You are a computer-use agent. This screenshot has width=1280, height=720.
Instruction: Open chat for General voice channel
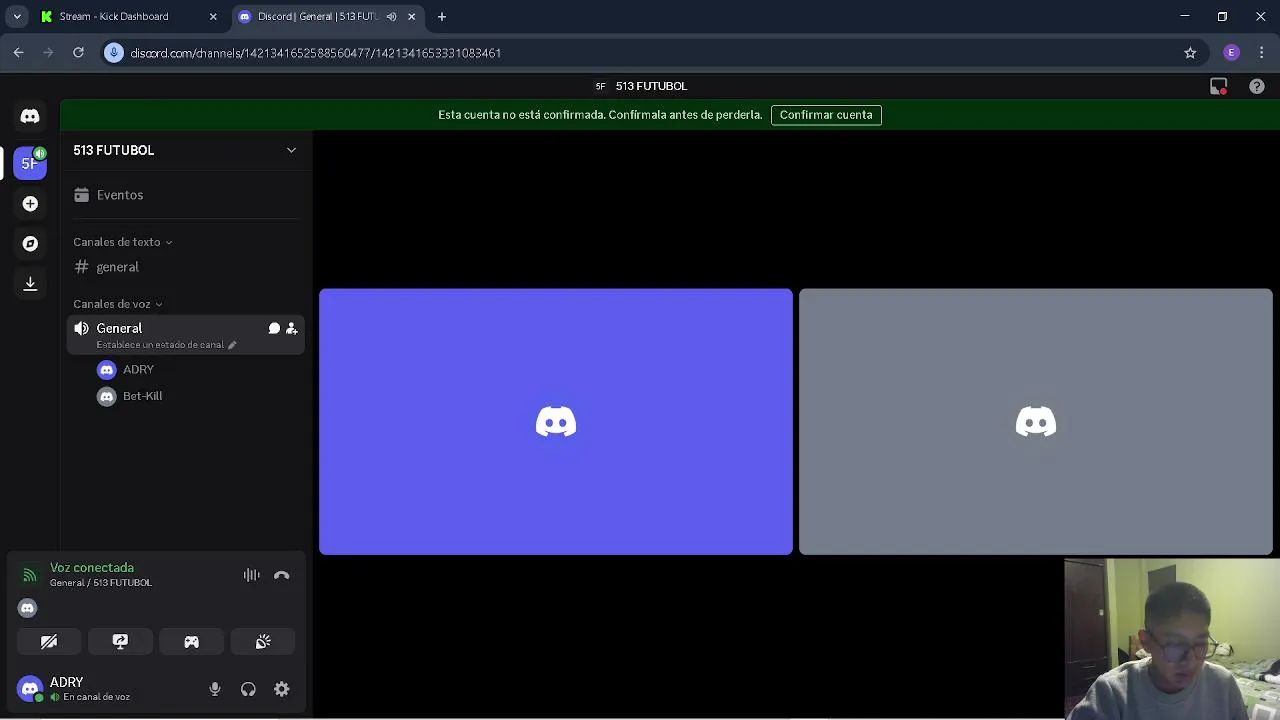click(274, 328)
